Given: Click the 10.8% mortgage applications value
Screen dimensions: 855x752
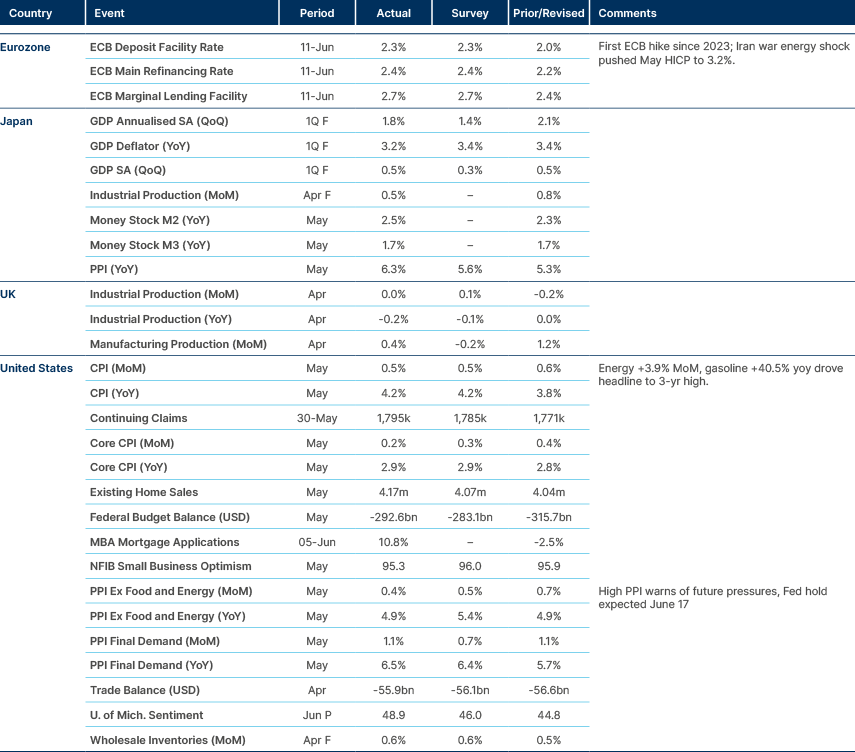Looking at the screenshot, I should pos(393,542).
